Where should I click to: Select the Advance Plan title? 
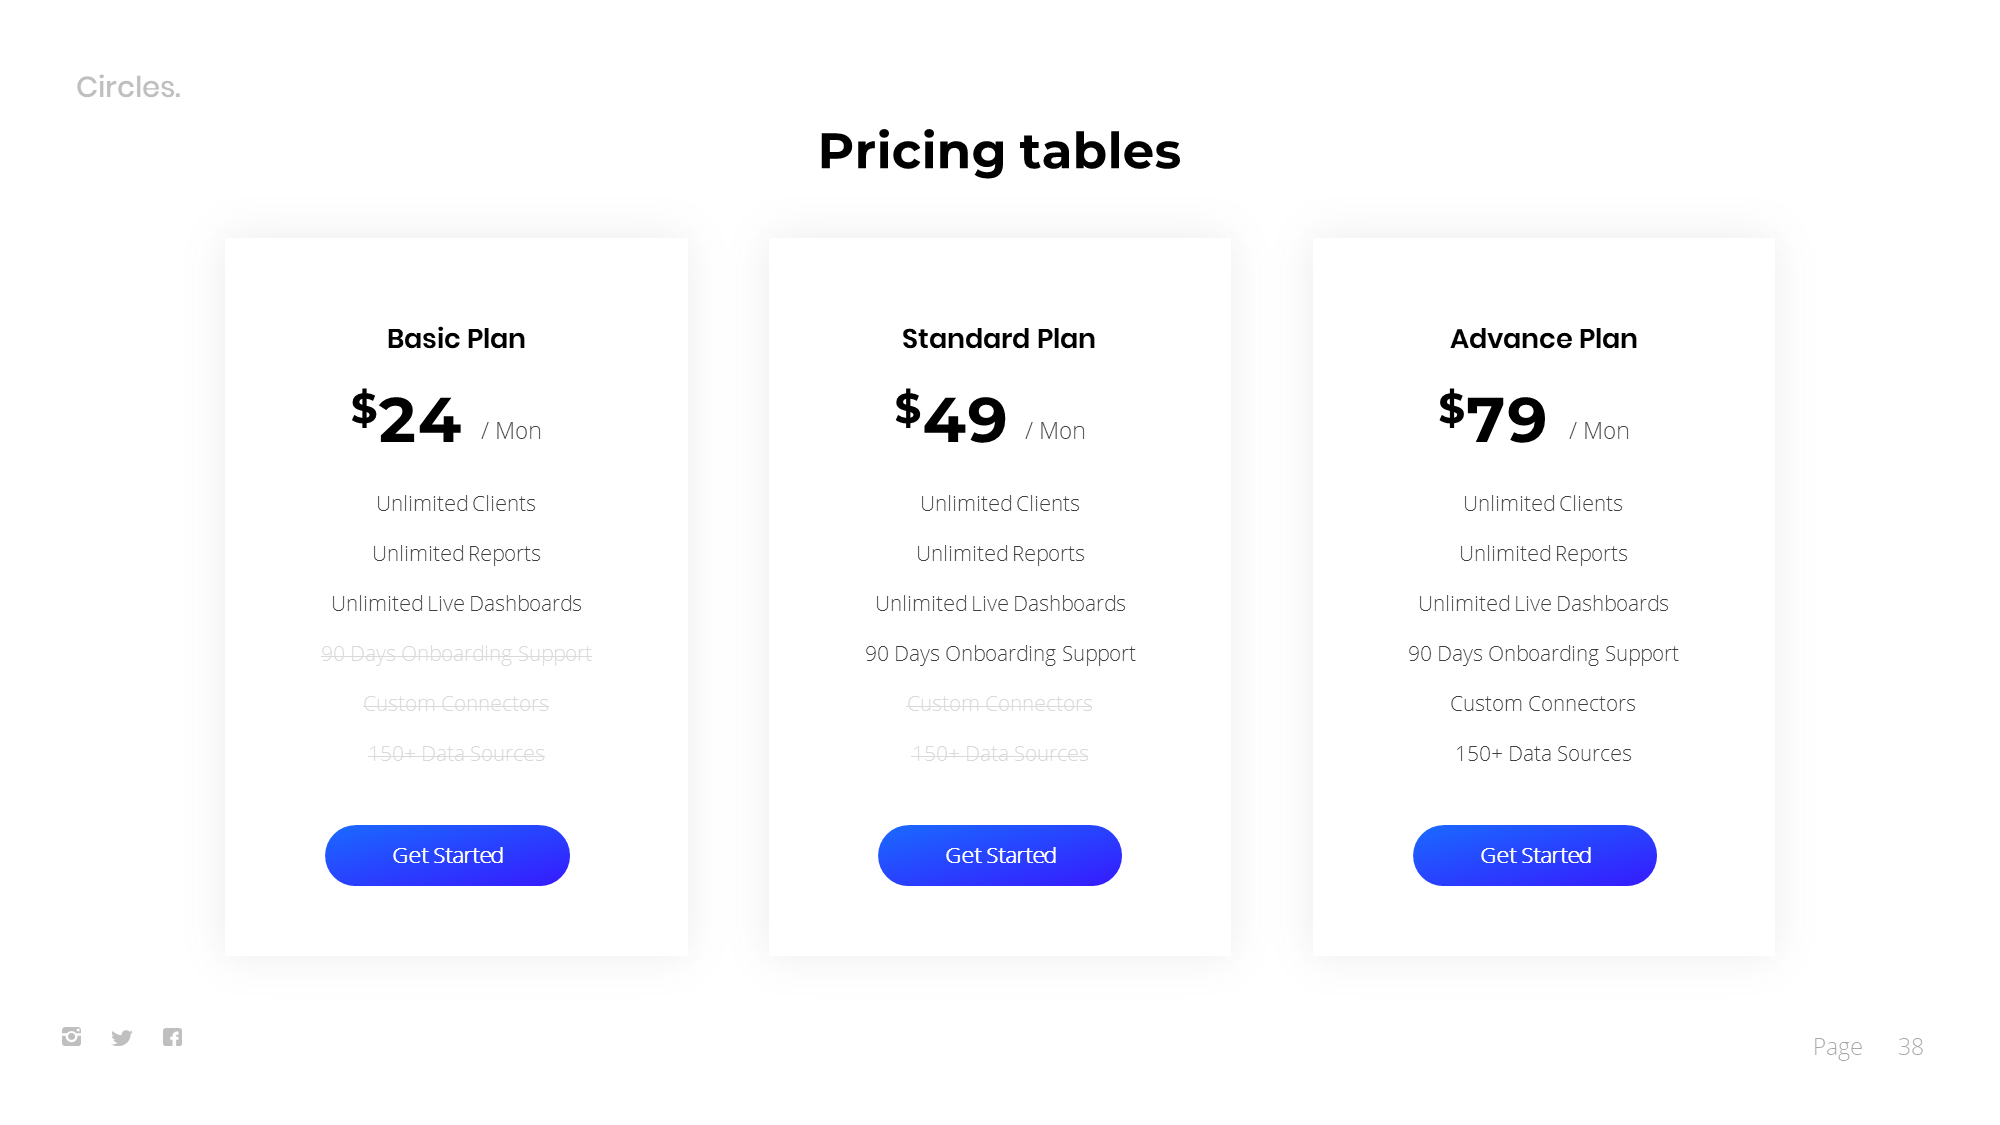[x=1543, y=339]
